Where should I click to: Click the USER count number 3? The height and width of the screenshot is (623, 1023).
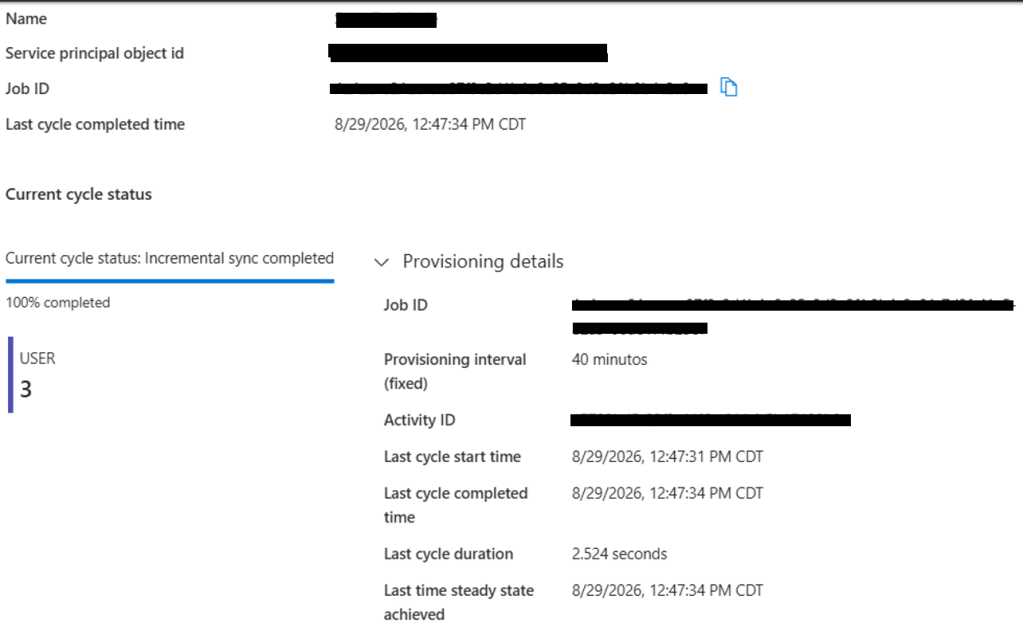26,389
